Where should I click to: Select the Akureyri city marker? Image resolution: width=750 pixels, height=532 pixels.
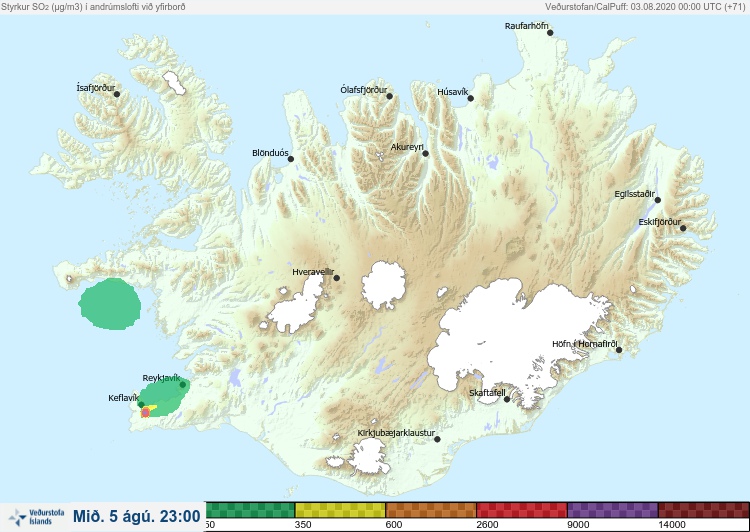click(426, 154)
